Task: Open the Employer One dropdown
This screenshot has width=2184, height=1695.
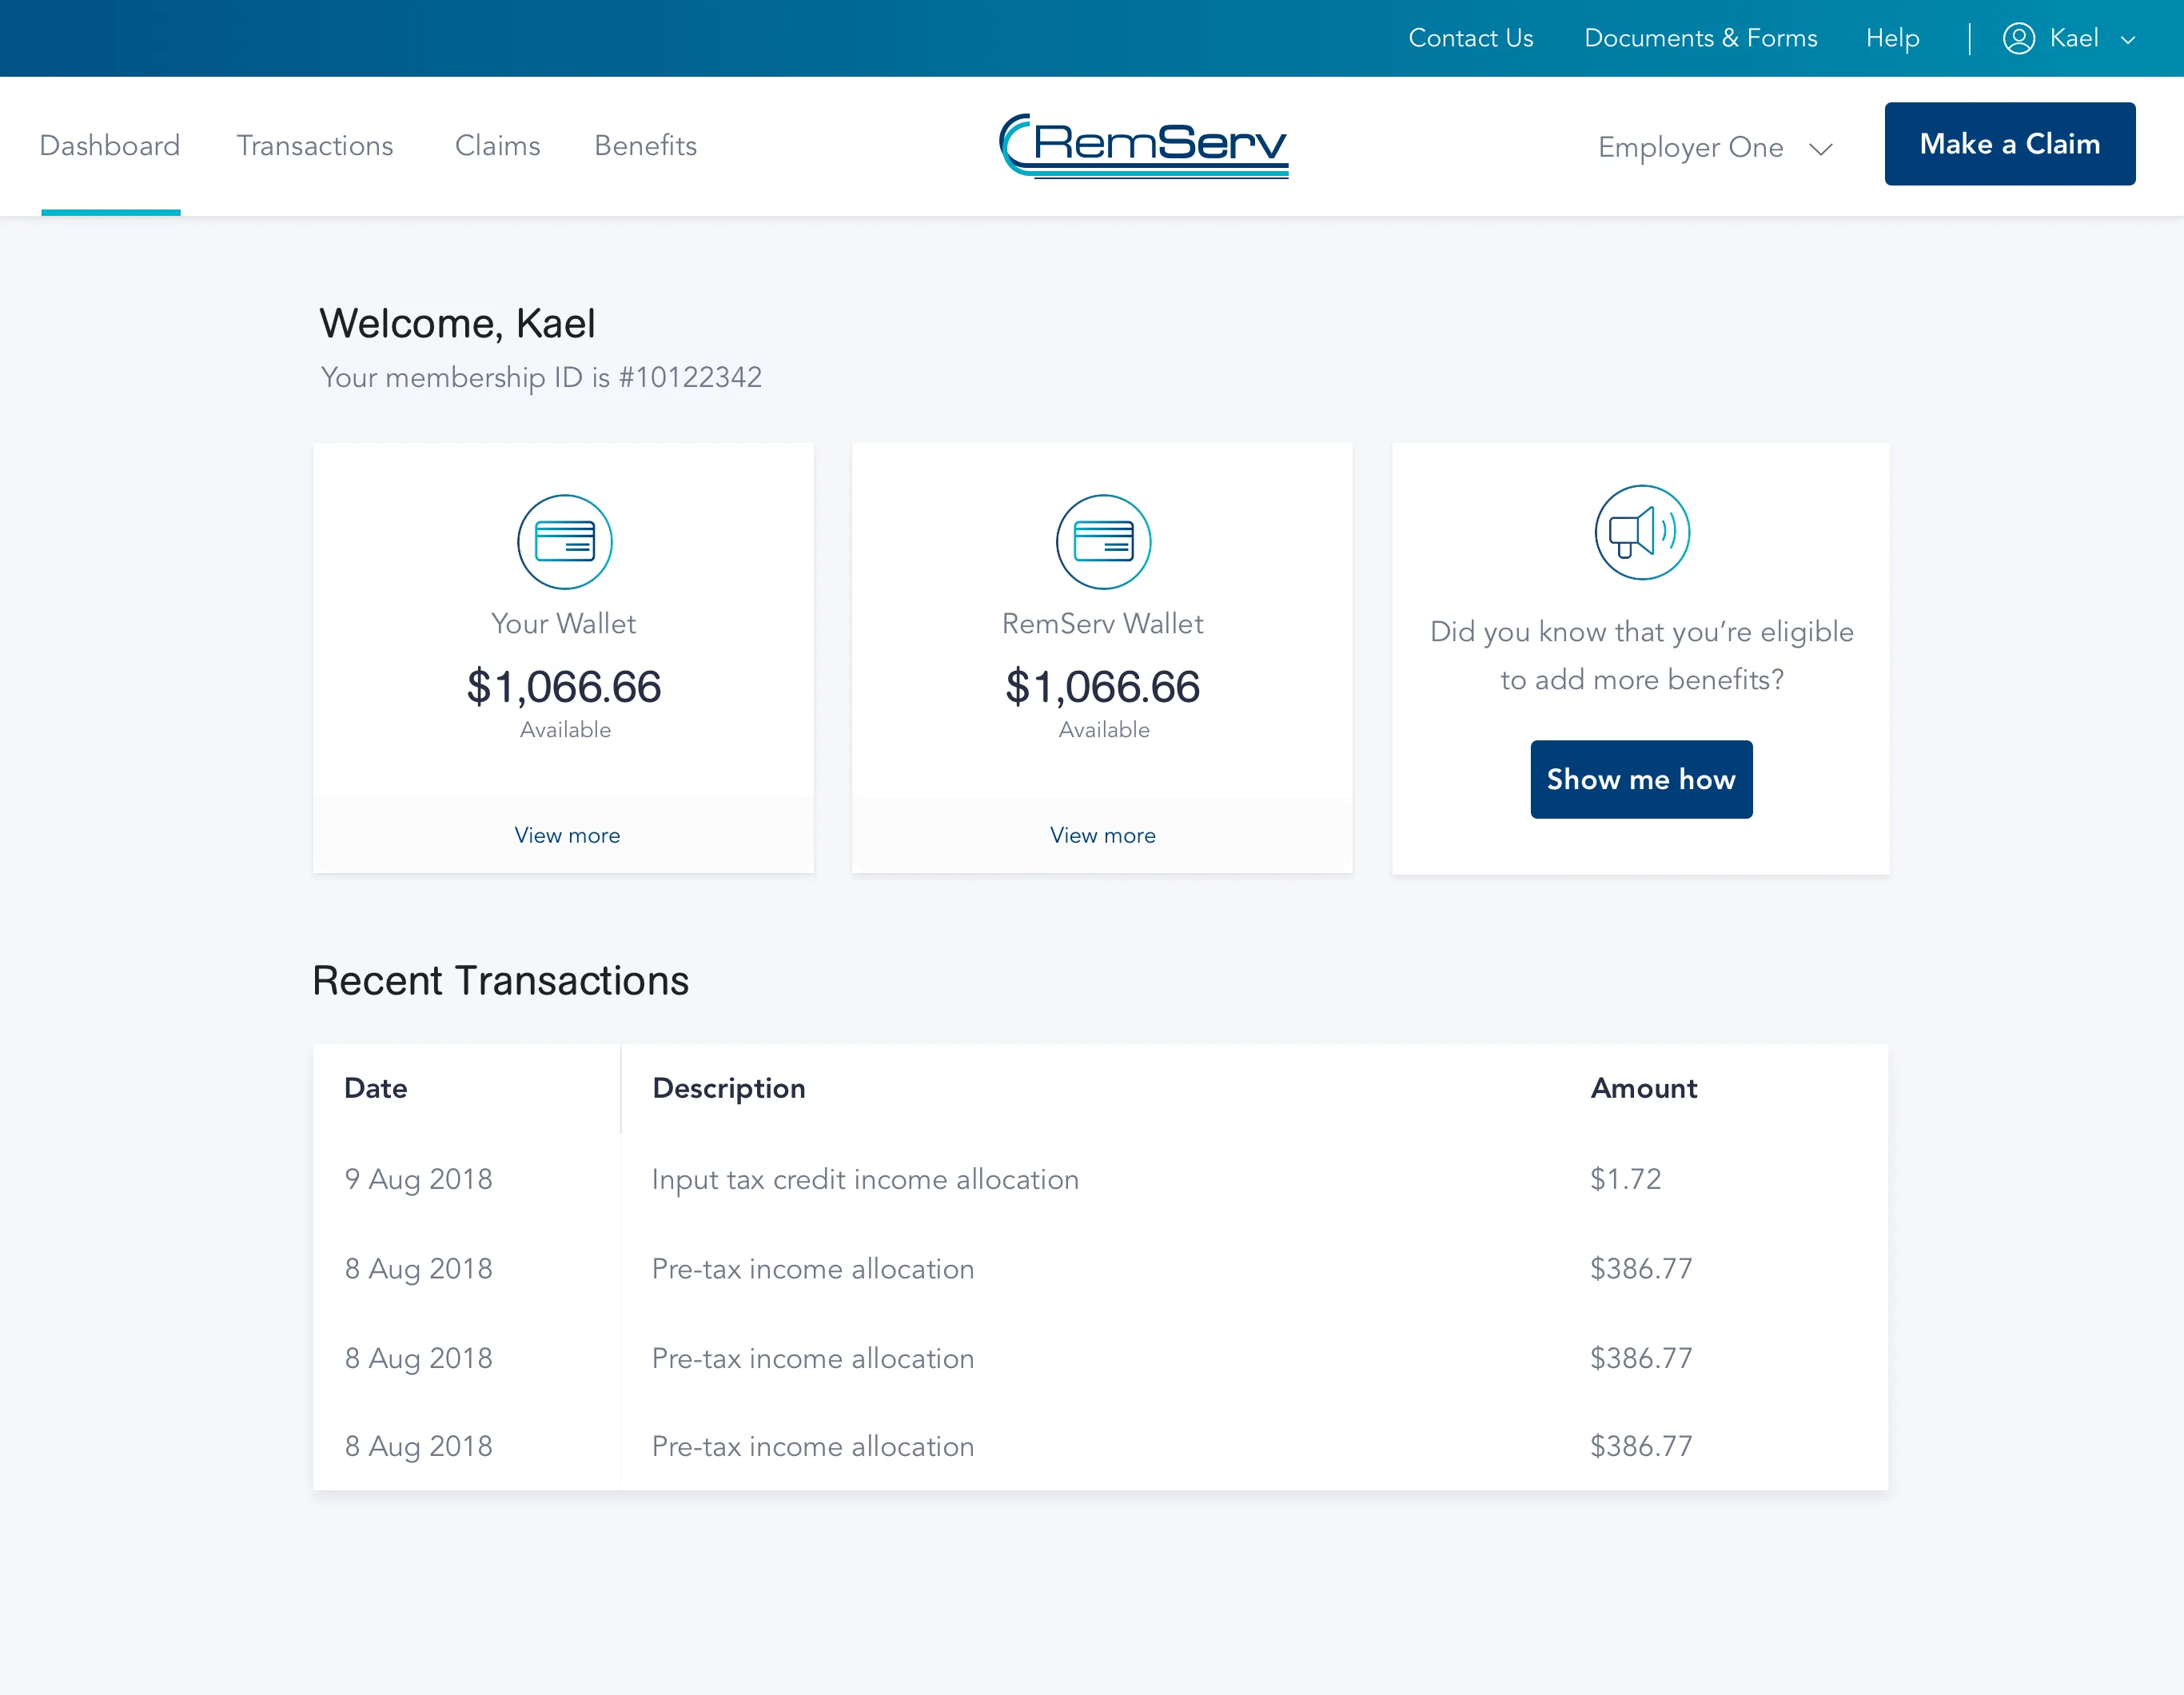Action: (1715, 147)
